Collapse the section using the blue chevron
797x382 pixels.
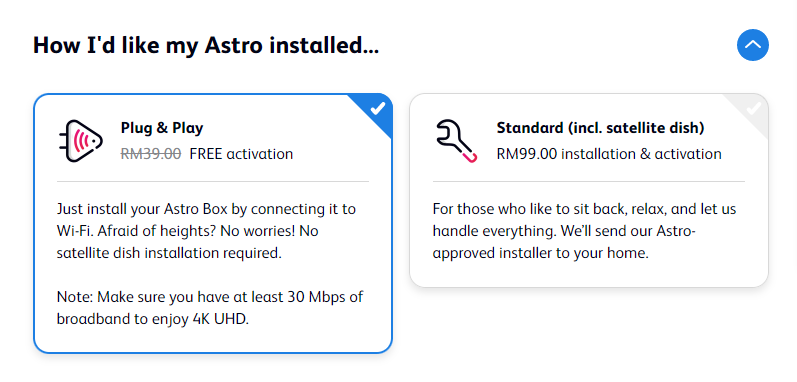point(752,45)
